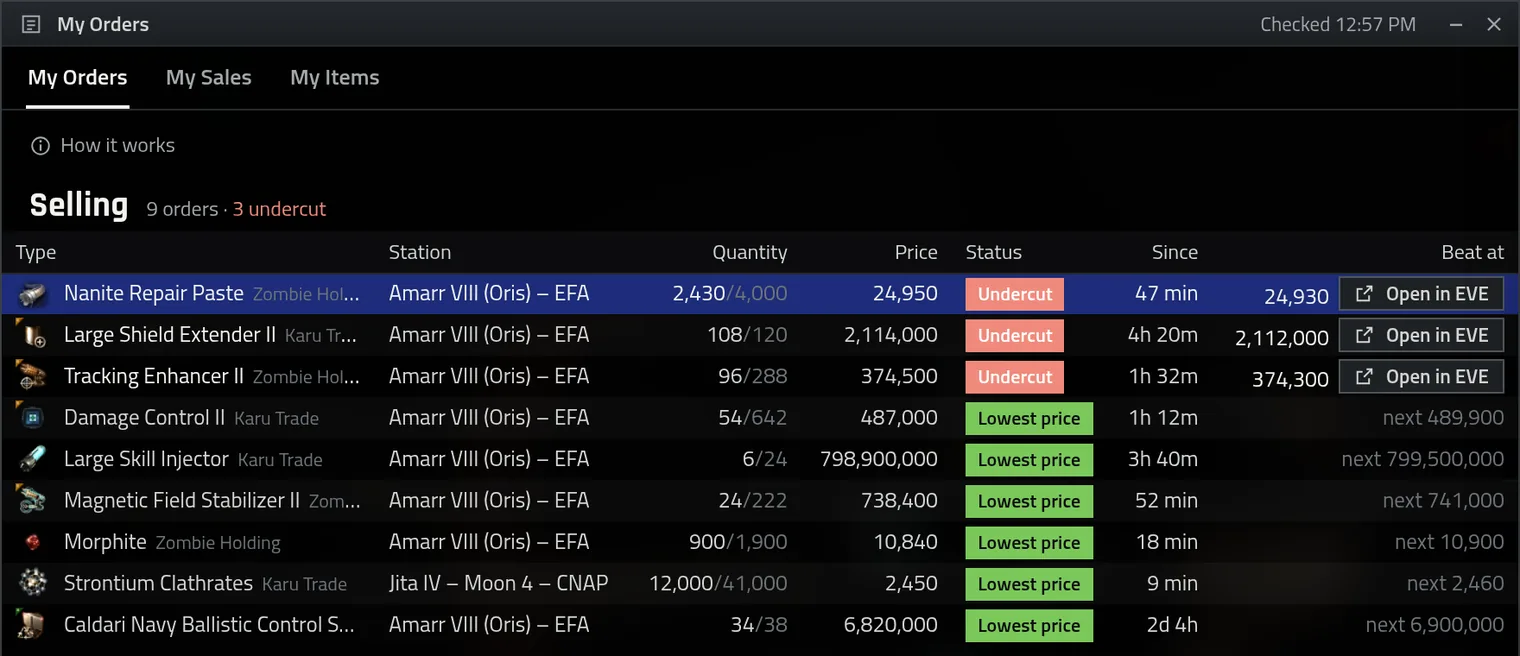Click the Caldari Navy Ballistic Control item icon
The image size is (1520, 656).
click(31, 625)
